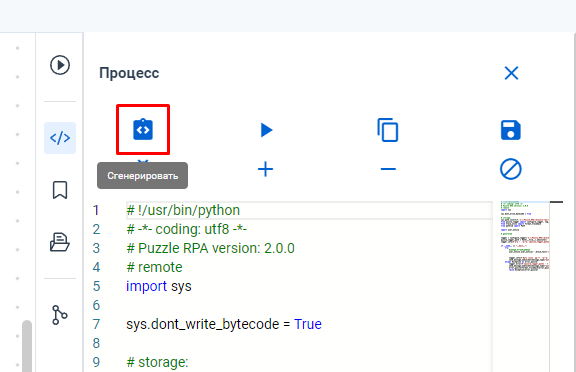Screen dimensions: 576x372
Task: Click line number 6 in the gutter
Action: coord(96,305)
